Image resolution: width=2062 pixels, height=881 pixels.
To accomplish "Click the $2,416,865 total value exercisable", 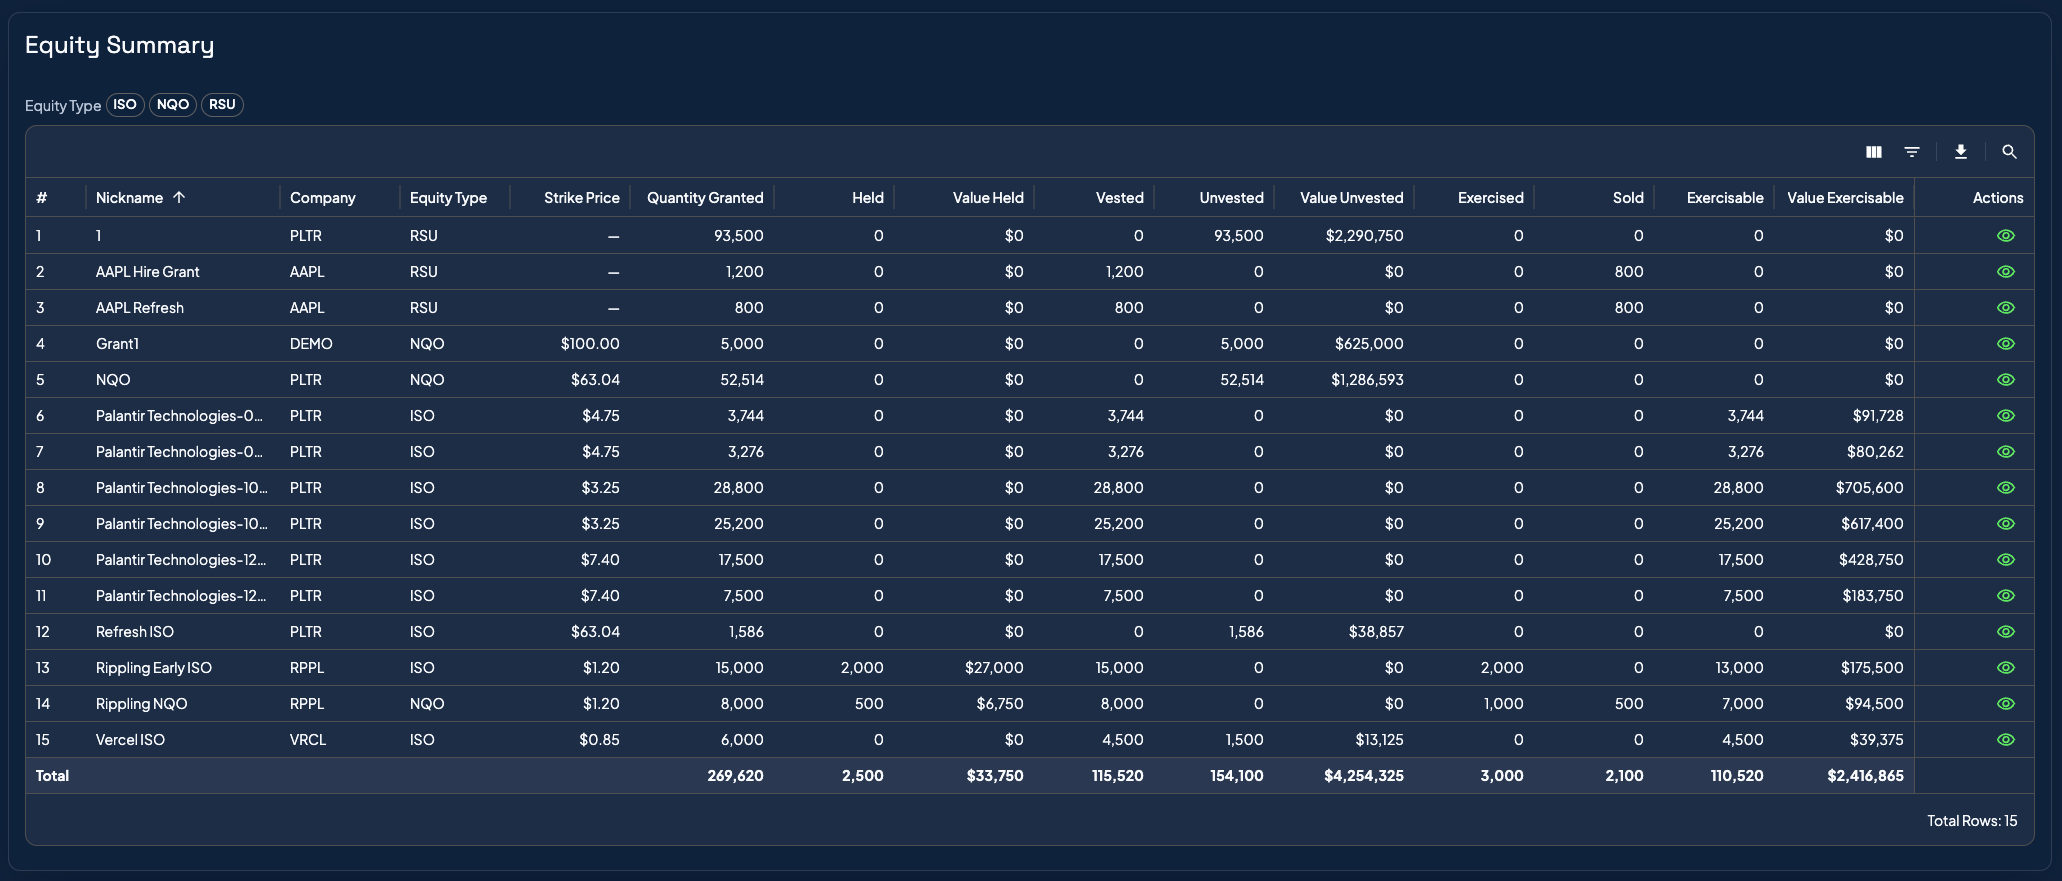I will [1865, 776].
